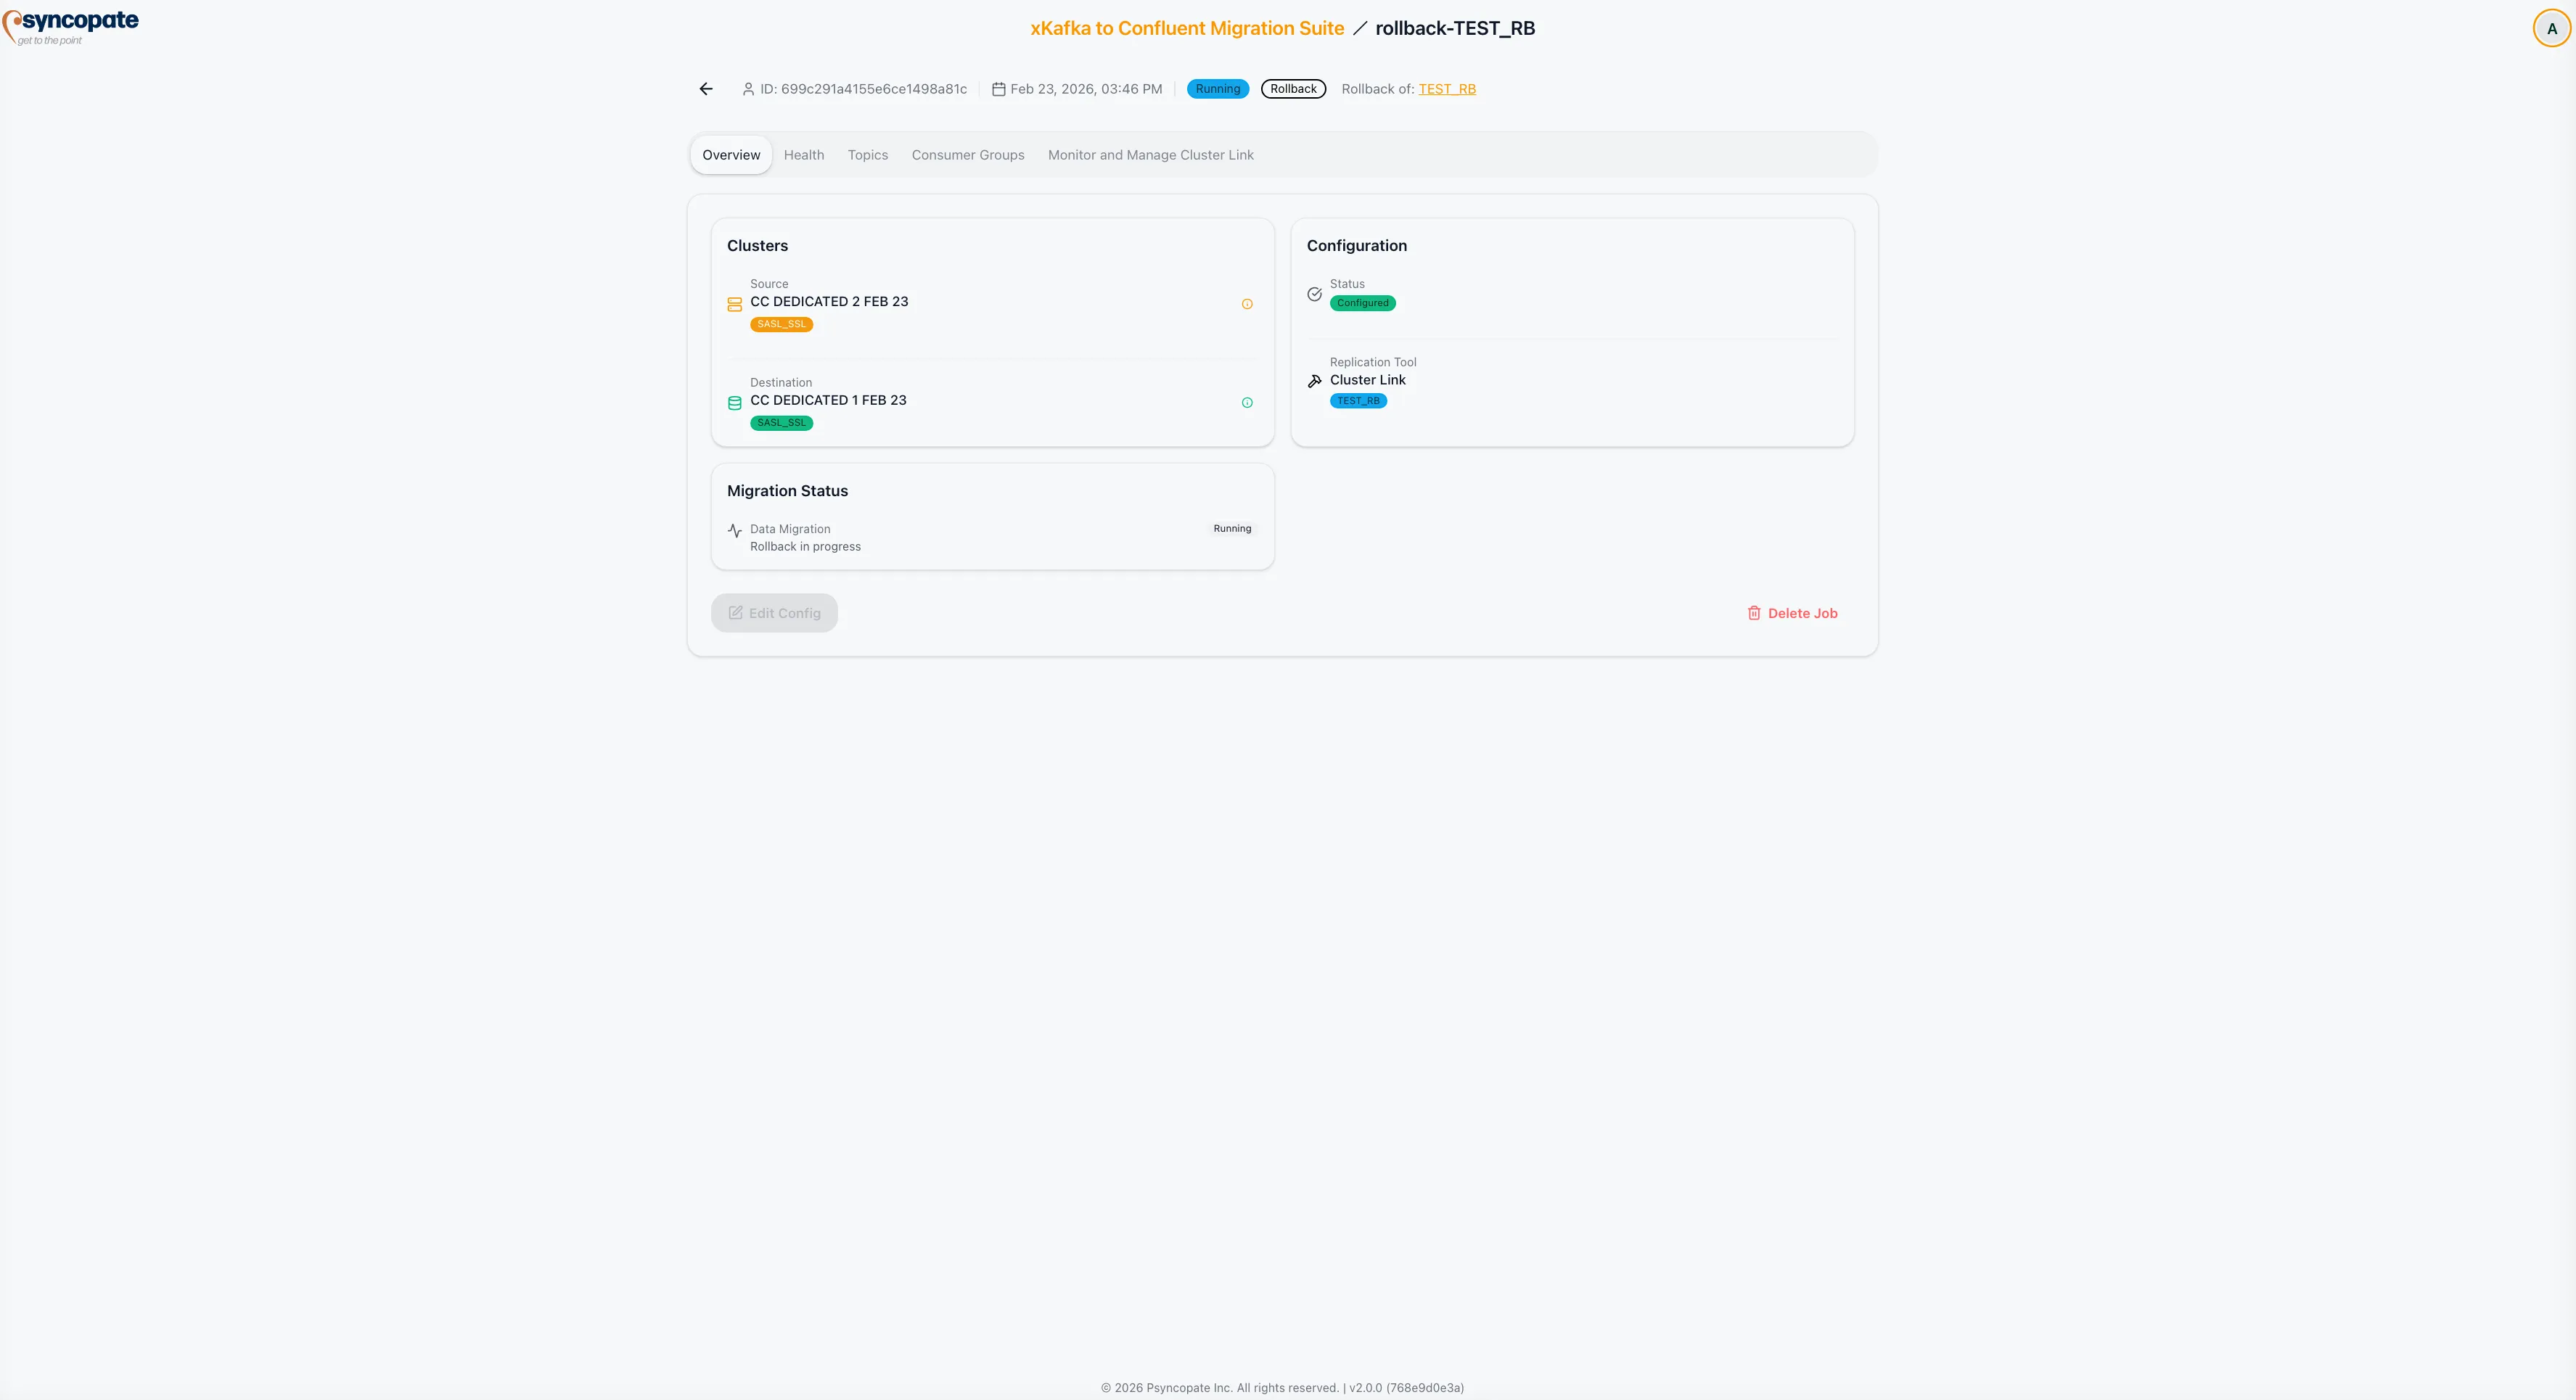Open Monitor and Manage Cluster Link tab
Screen dimensions: 2576x1400
pos(1151,154)
